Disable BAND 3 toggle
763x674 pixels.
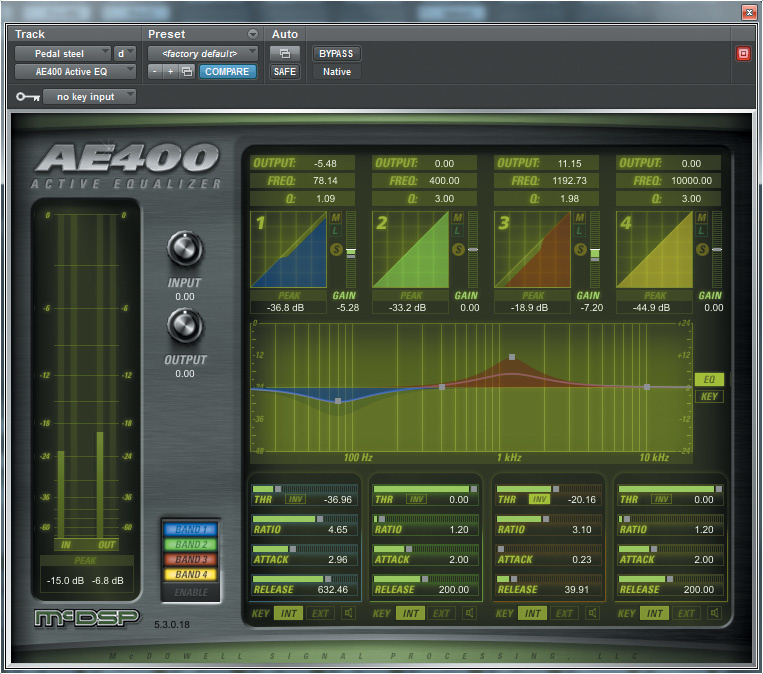(x=191, y=560)
